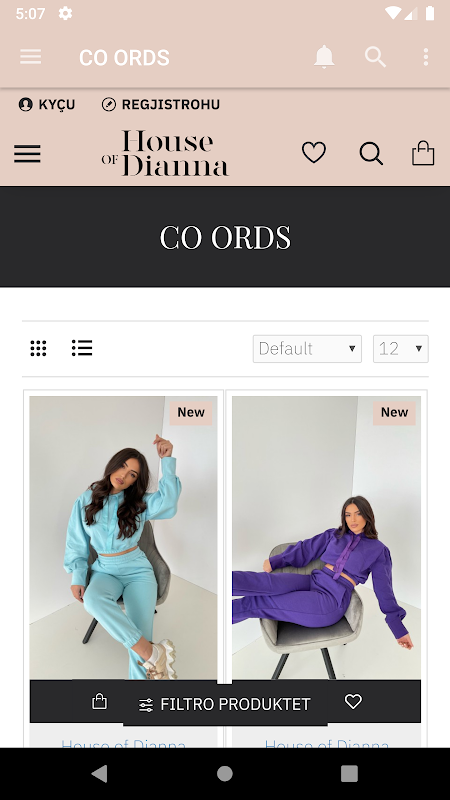Open the purple tracksuit product image

click(327, 538)
